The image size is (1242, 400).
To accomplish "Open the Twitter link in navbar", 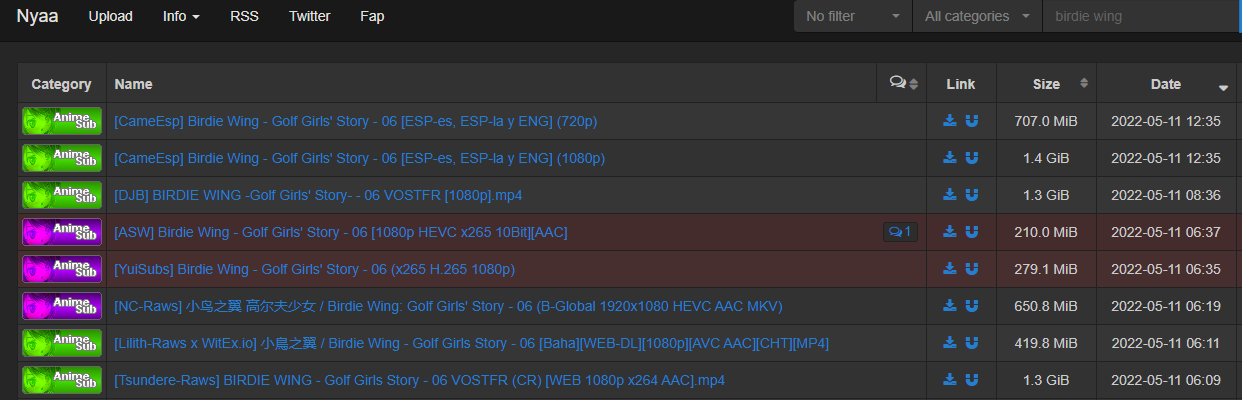I will tap(309, 16).
